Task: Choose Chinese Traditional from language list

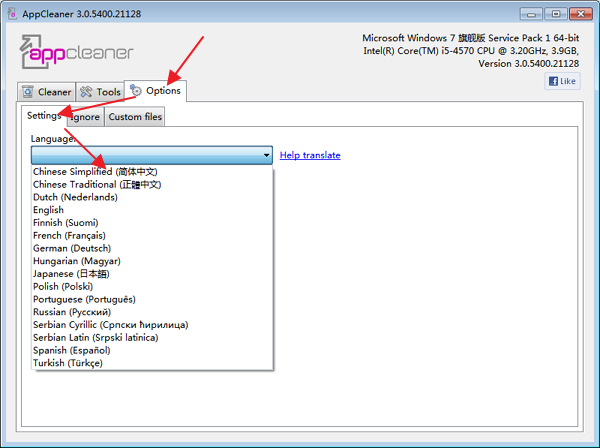Action: click(x=152, y=184)
